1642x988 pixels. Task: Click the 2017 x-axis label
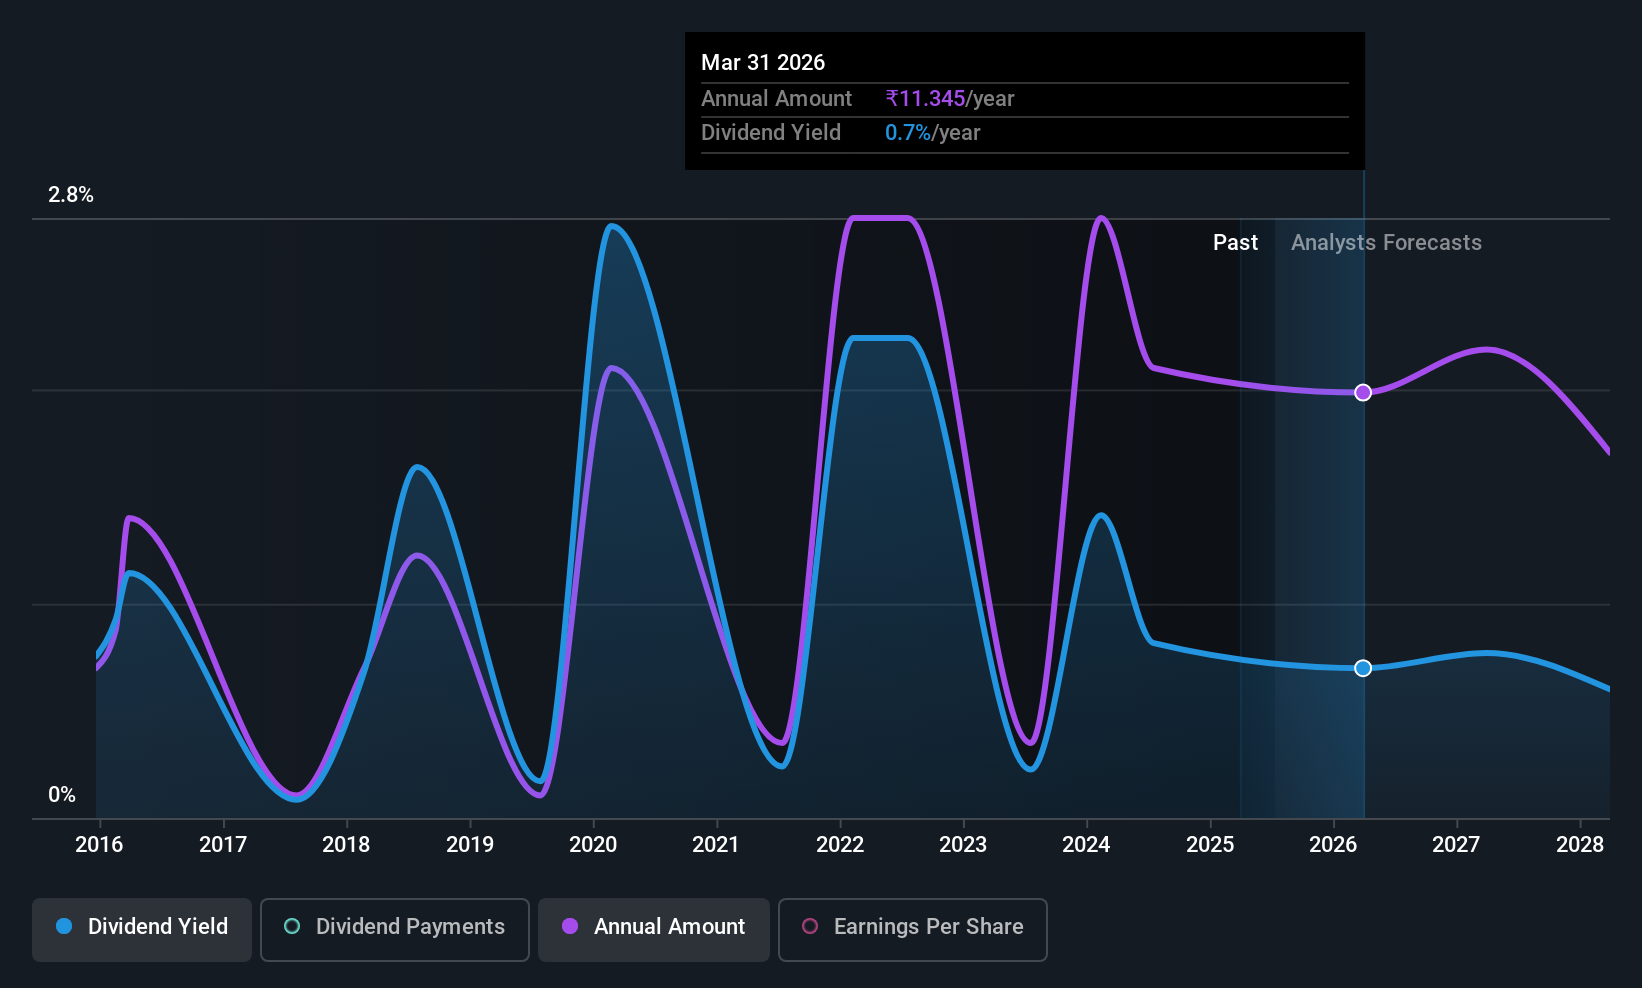tap(223, 845)
